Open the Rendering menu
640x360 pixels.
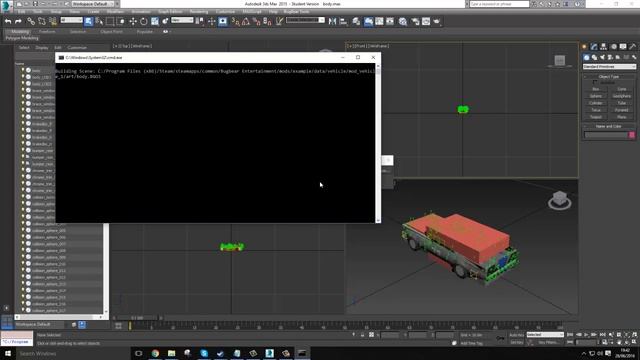[199, 12]
